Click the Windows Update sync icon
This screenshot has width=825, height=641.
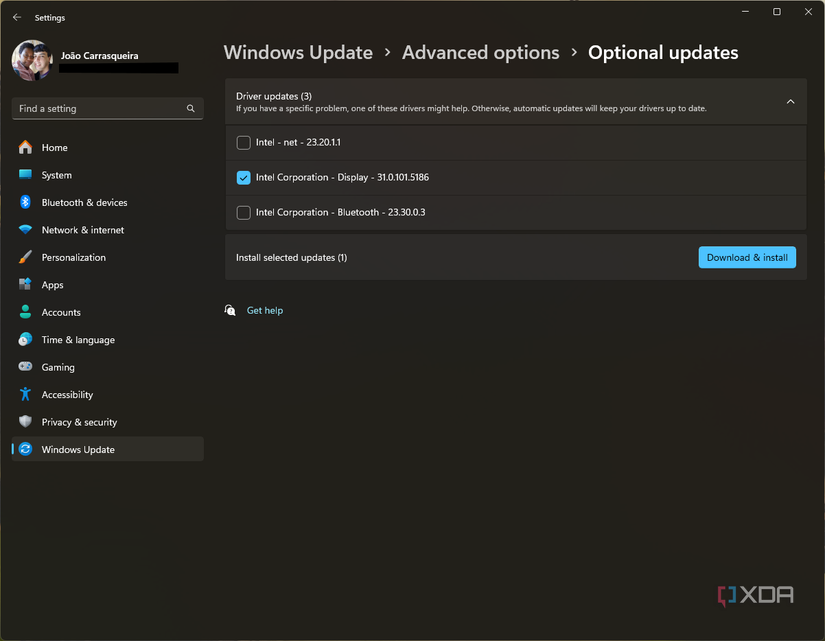pyautogui.click(x=25, y=449)
